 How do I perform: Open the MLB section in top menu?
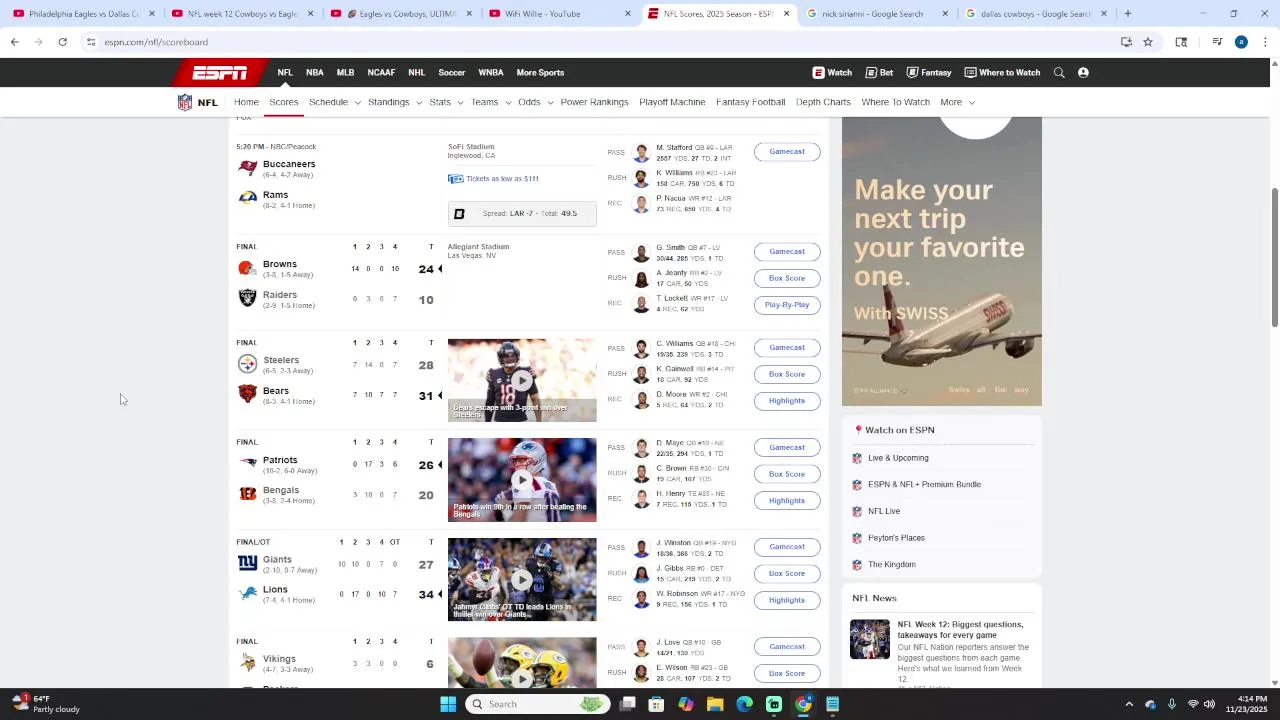point(345,73)
